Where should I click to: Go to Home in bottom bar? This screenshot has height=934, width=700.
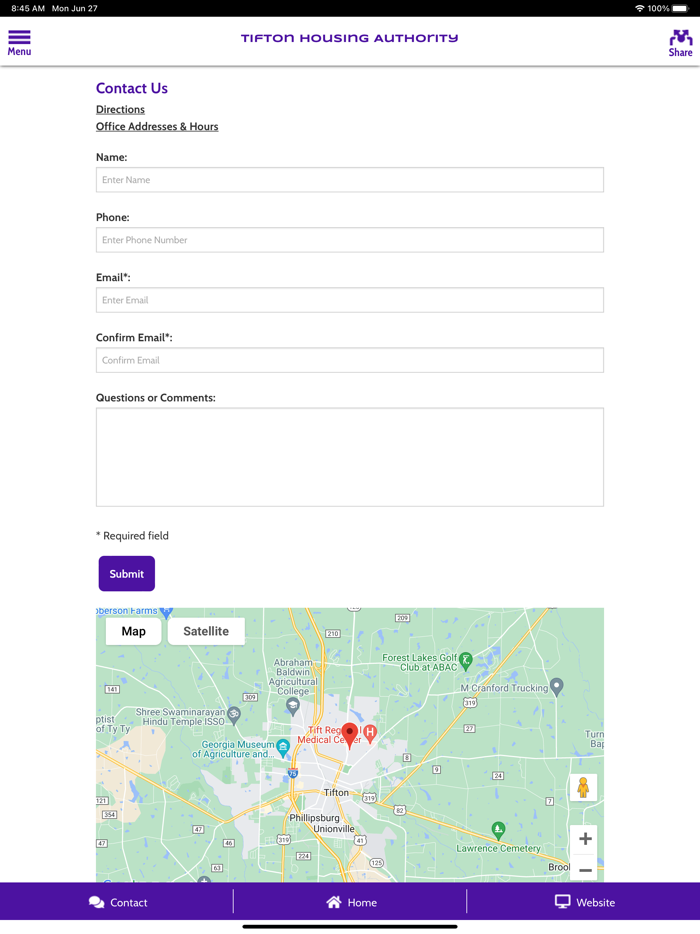351,902
